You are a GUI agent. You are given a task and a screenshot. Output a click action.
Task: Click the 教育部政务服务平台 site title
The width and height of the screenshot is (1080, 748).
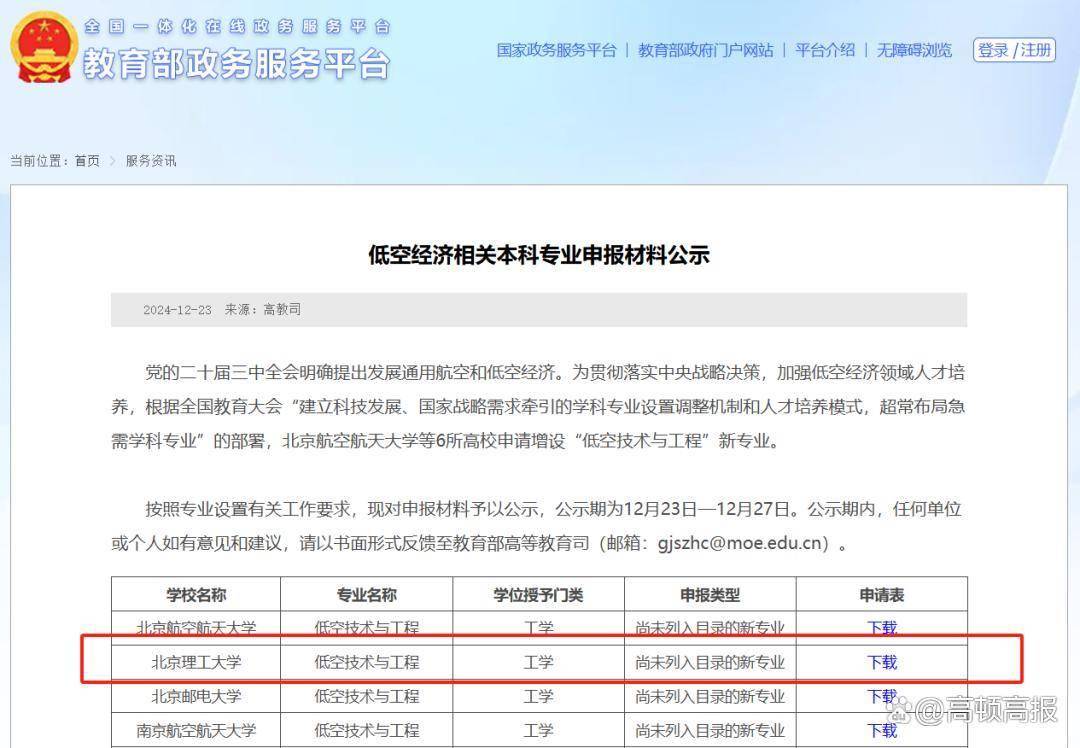tap(236, 64)
